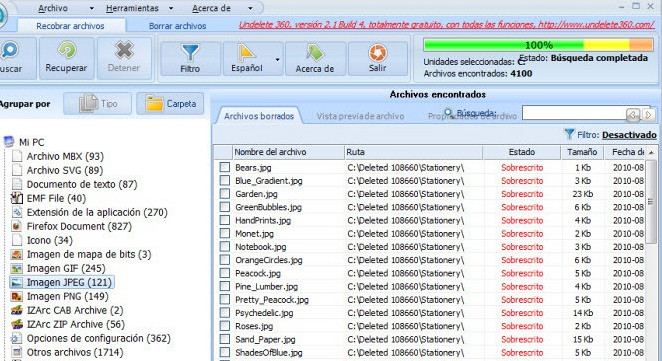
Task: Check the OrangeCircles.jpg checkbox
Action: click(x=225, y=260)
